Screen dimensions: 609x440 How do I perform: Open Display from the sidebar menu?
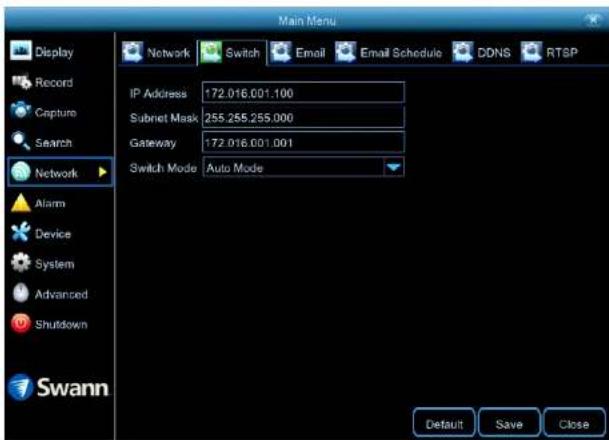pyautogui.click(x=54, y=52)
